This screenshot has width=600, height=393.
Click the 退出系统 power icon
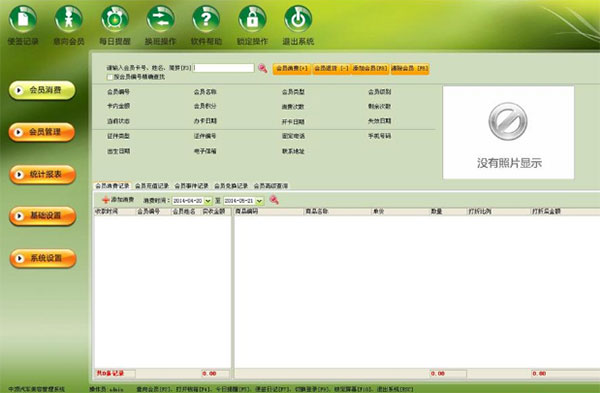[x=298, y=18]
